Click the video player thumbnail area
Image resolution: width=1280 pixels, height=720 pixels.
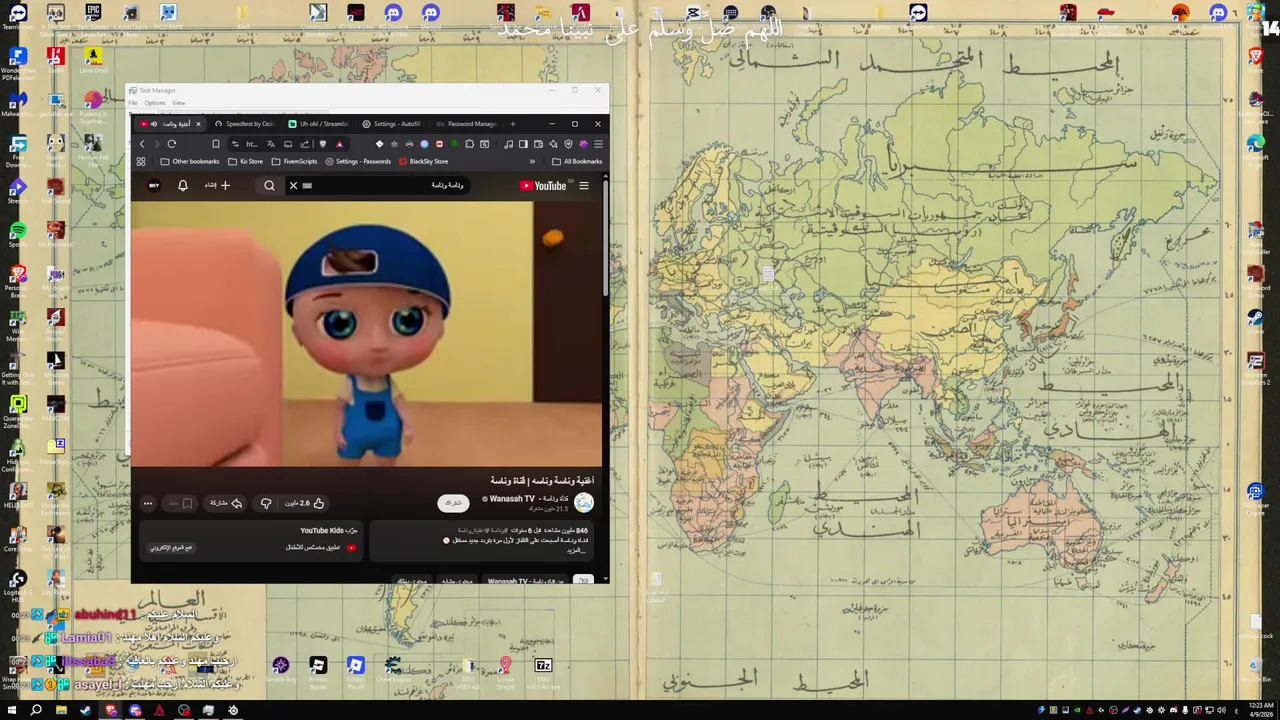(x=366, y=333)
